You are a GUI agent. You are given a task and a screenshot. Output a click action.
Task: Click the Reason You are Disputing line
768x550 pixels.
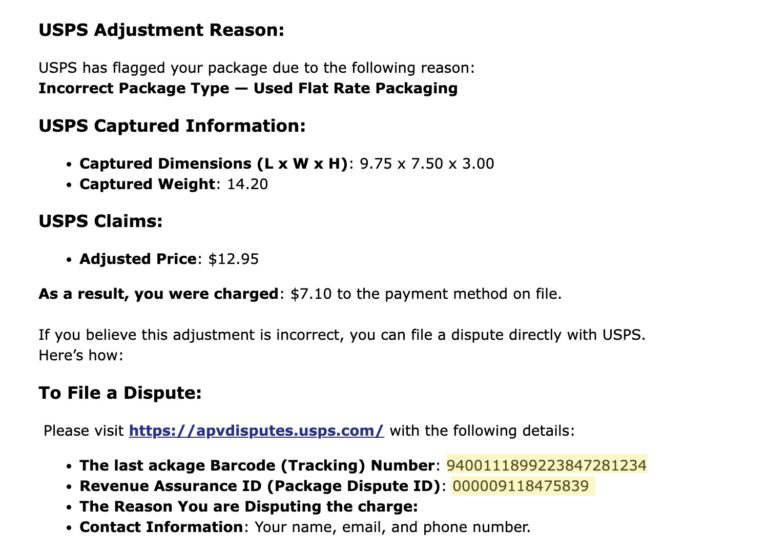tap(249, 506)
